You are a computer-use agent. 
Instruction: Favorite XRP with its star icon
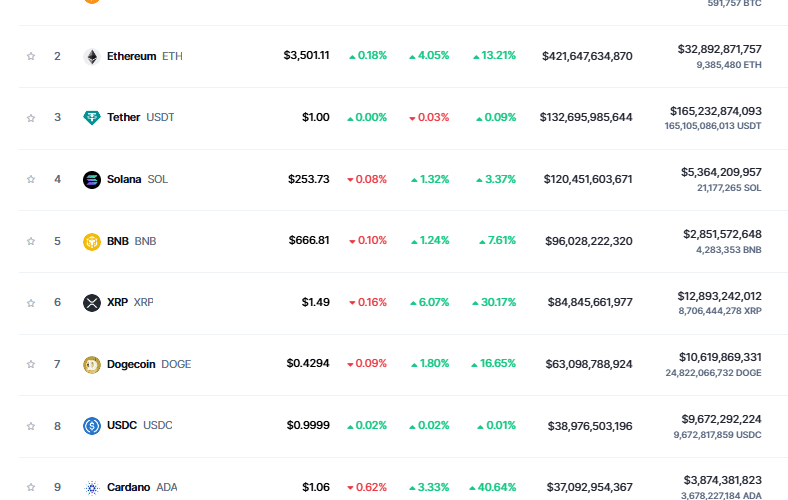(x=31, y=302)
